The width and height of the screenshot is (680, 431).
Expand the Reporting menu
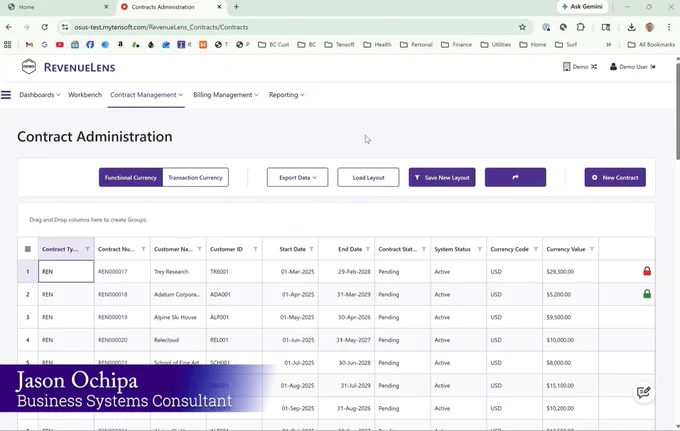(x=287, y=95)
